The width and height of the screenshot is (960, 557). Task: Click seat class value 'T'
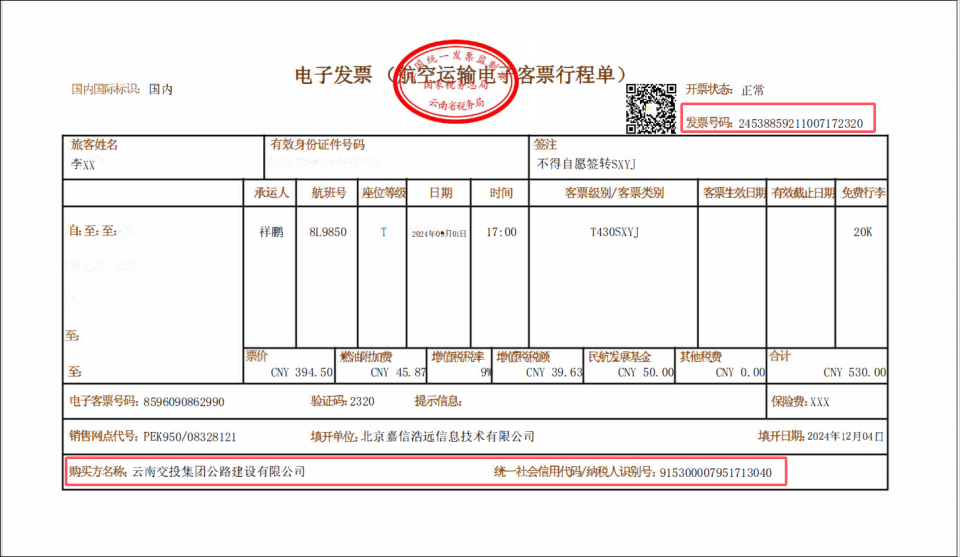tap(383, 232)
